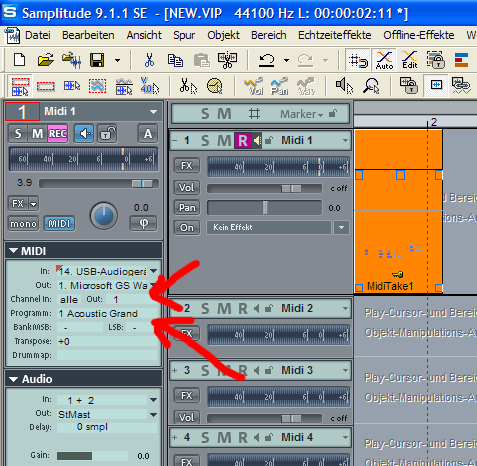The height and width of the screenshot is (466, 477).
Task: Open the Datei menu
Action: 38,35
